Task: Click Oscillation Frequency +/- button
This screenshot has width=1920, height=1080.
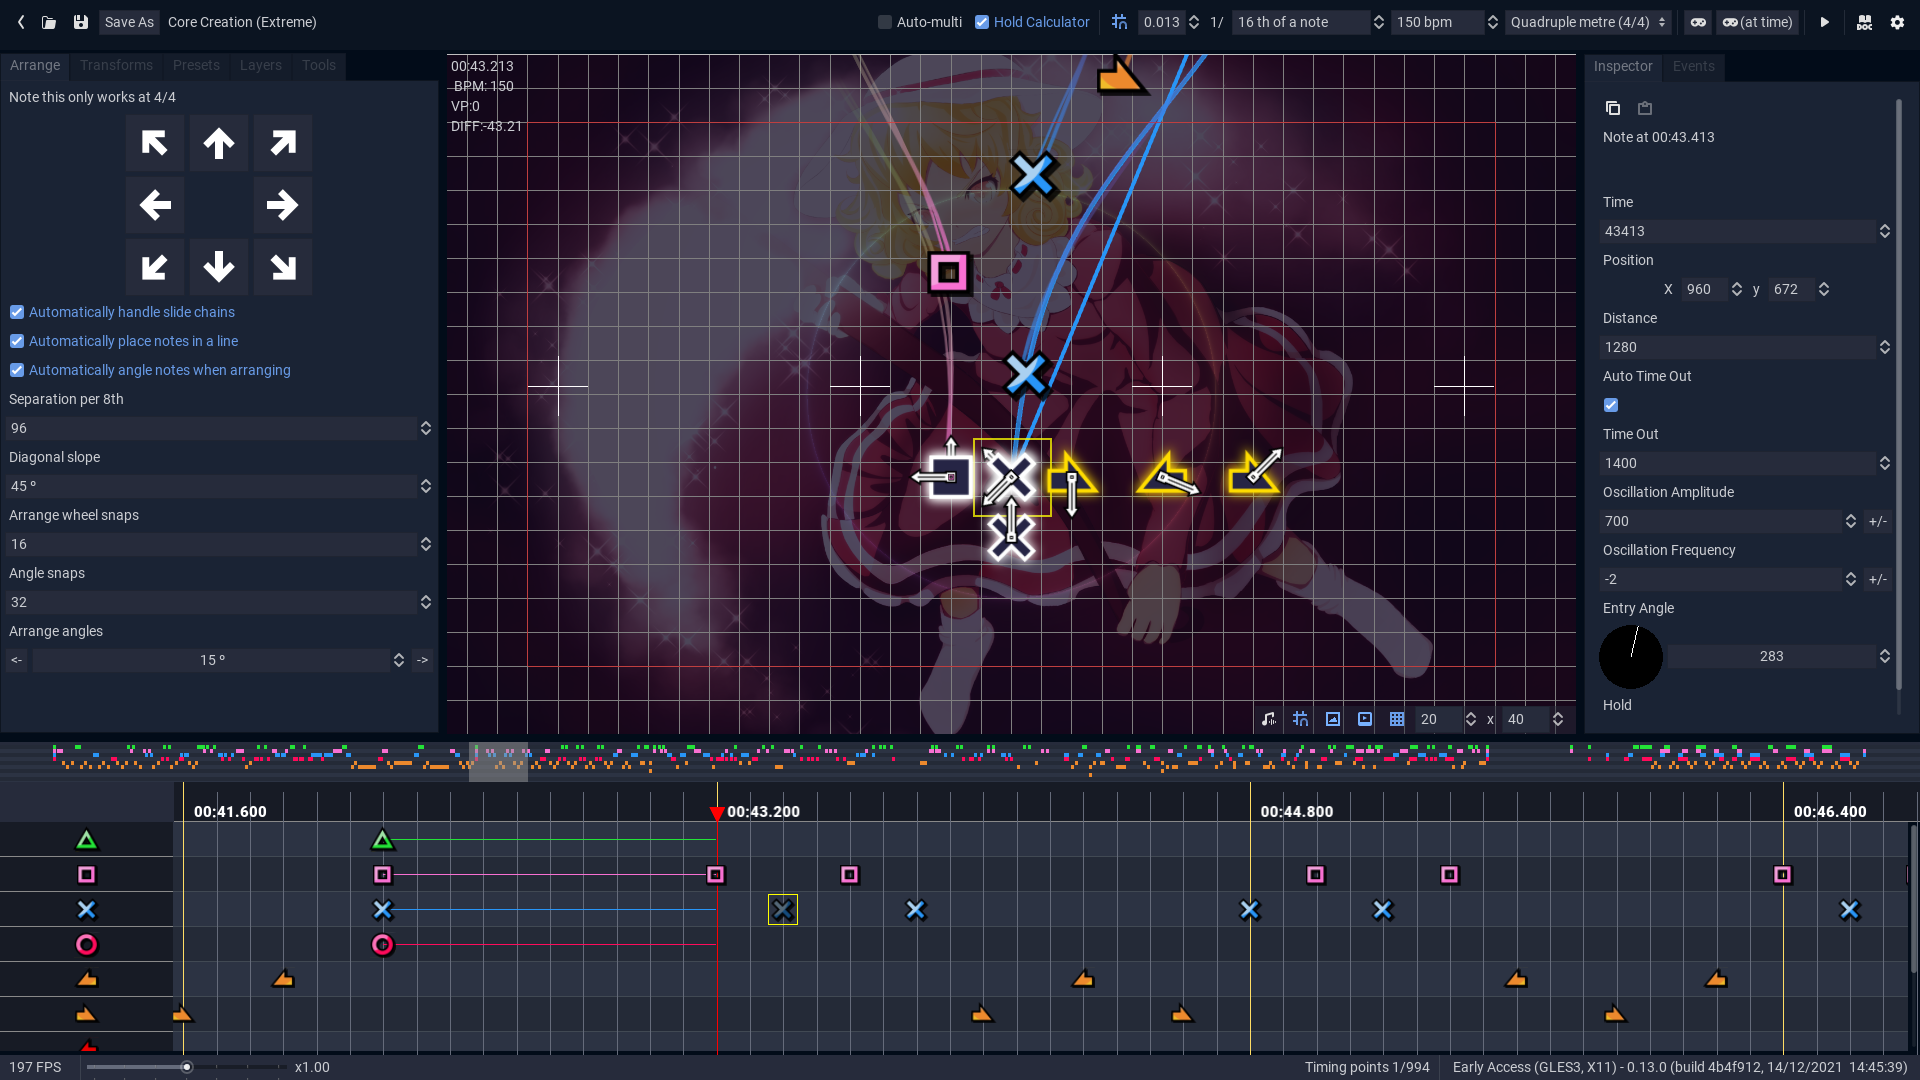Action: pos(1878,579)
